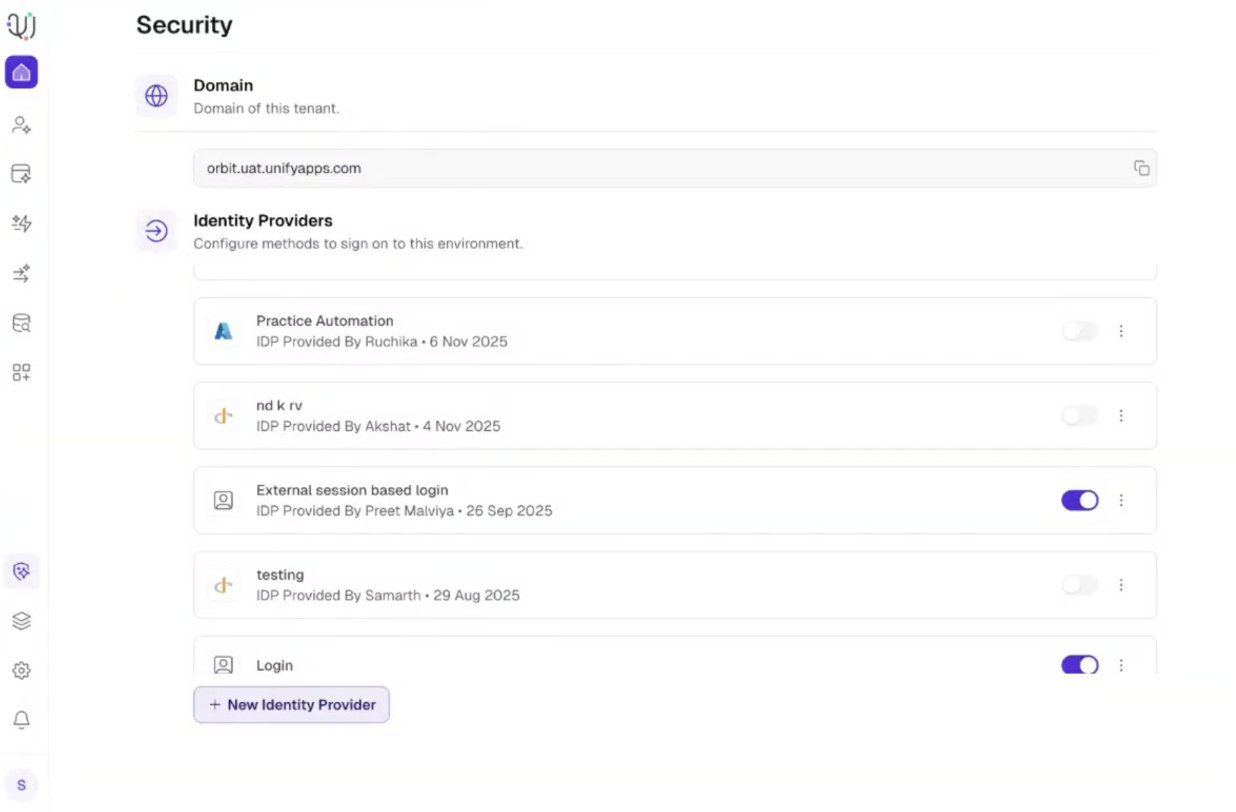Open the S user avatar
This screenshot has width=1236, height=812.
click(x=21, y=786)
